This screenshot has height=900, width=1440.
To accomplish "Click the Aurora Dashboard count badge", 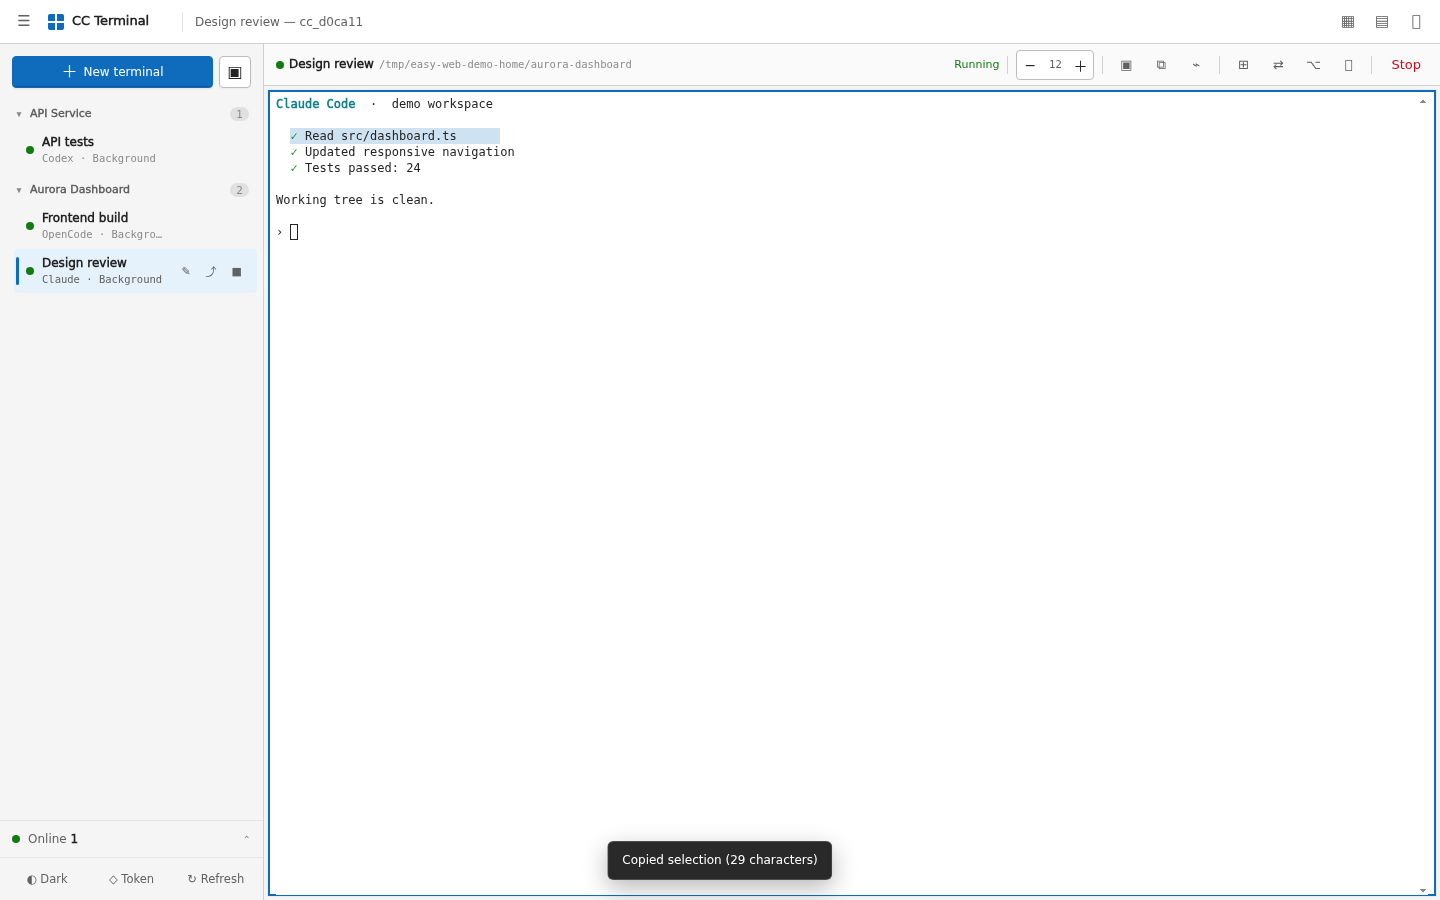I will point(239,190).
